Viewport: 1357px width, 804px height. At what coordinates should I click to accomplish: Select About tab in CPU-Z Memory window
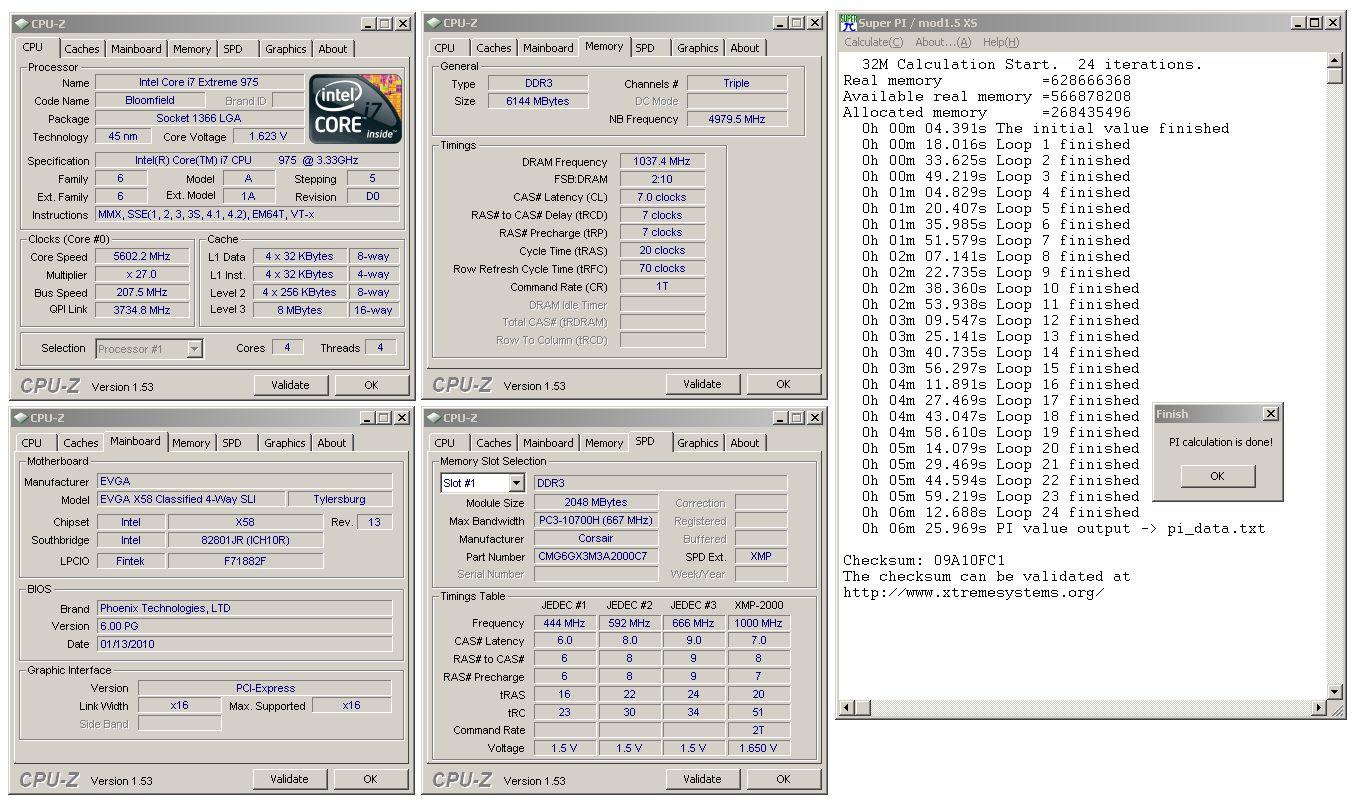click(744, 48)
